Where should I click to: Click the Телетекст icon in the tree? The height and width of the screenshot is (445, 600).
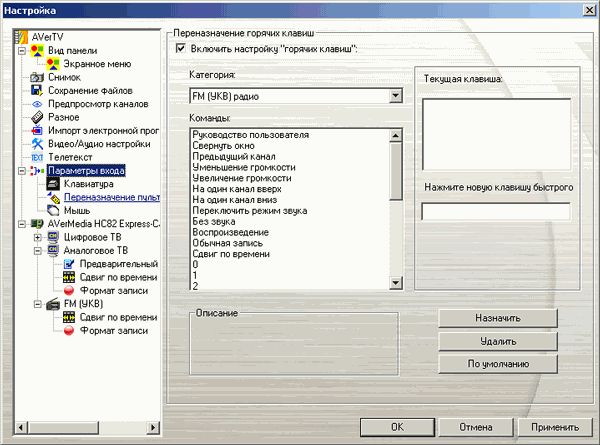pyautogui.click(x=37, y=158)
